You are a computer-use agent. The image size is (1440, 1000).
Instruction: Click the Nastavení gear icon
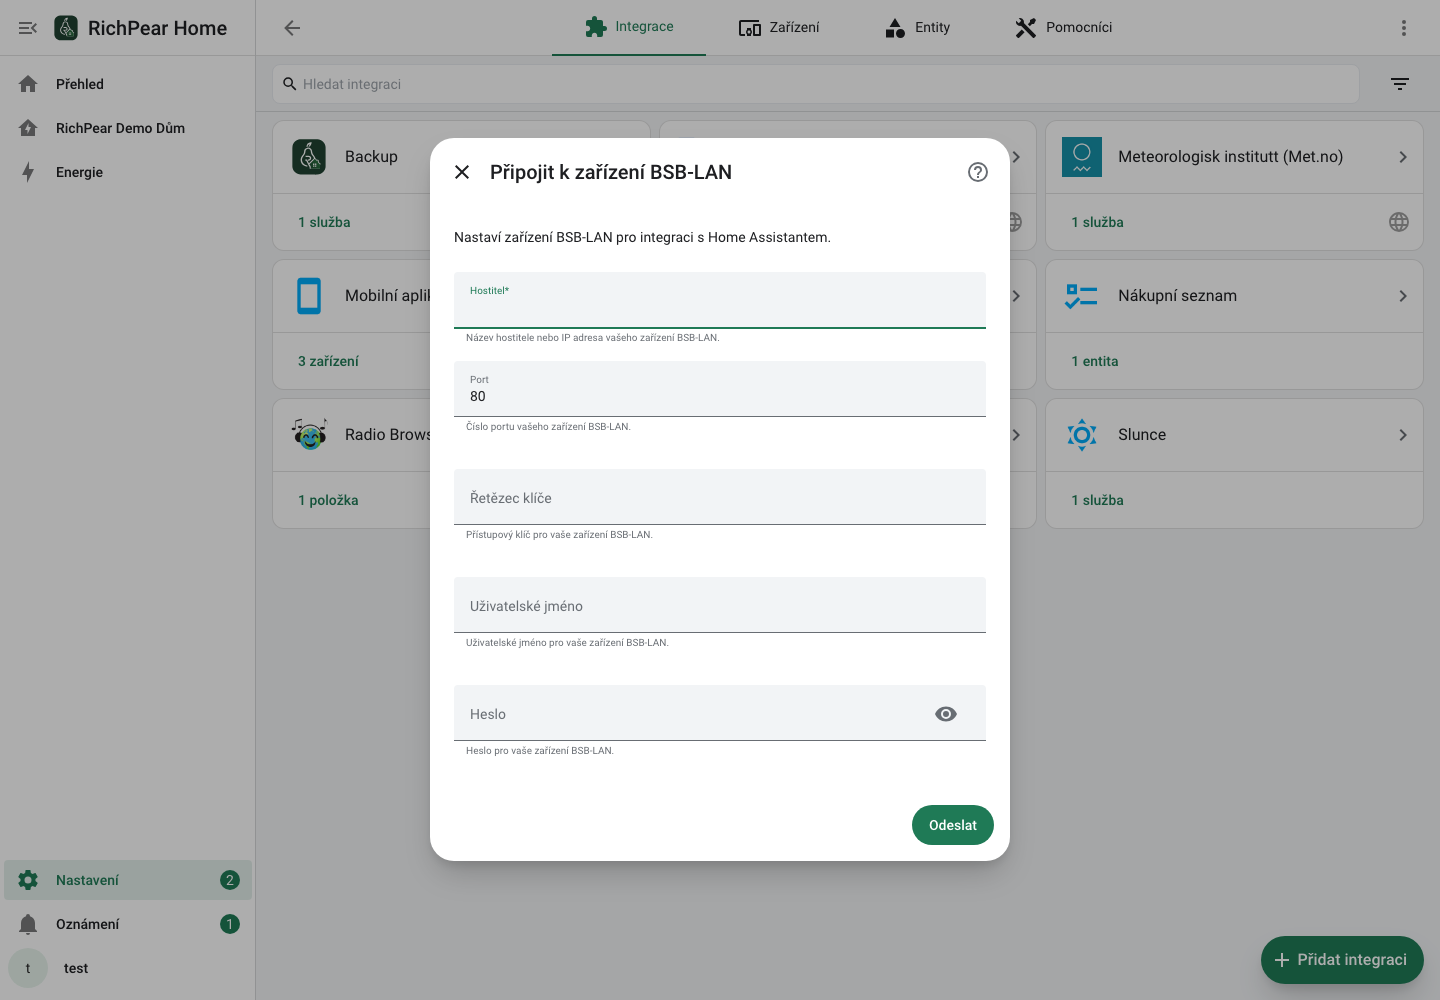coord(28,880)
